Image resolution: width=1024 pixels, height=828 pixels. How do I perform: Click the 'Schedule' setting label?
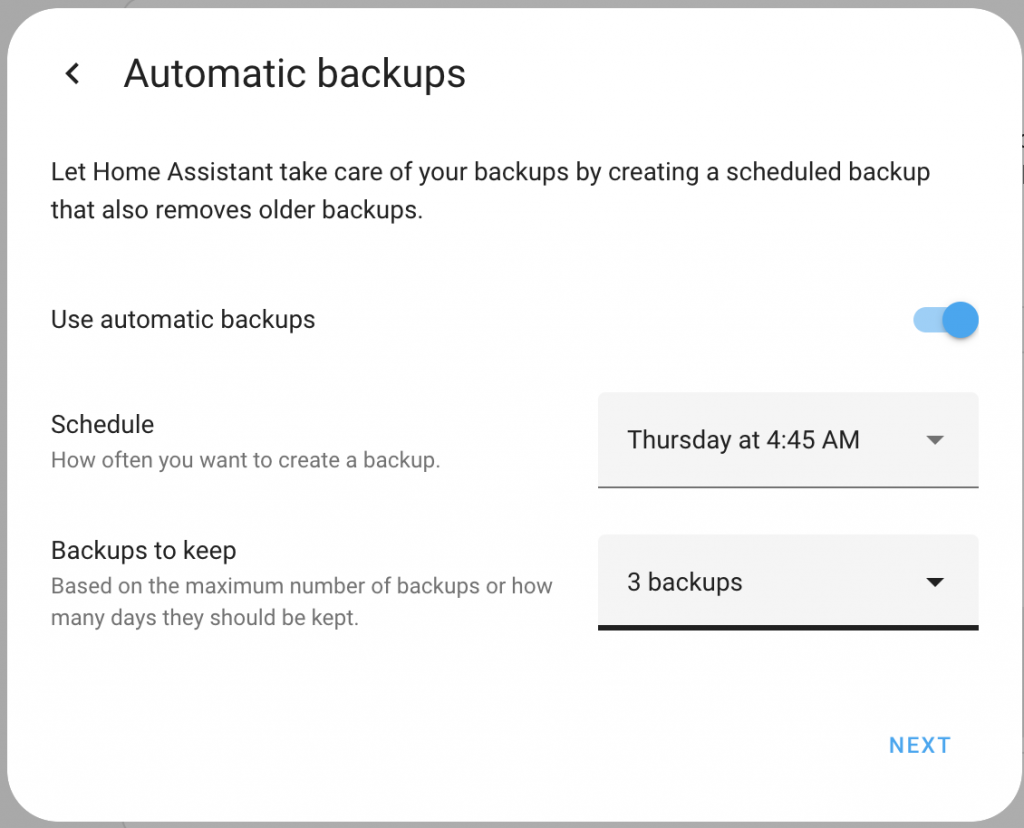102,424
